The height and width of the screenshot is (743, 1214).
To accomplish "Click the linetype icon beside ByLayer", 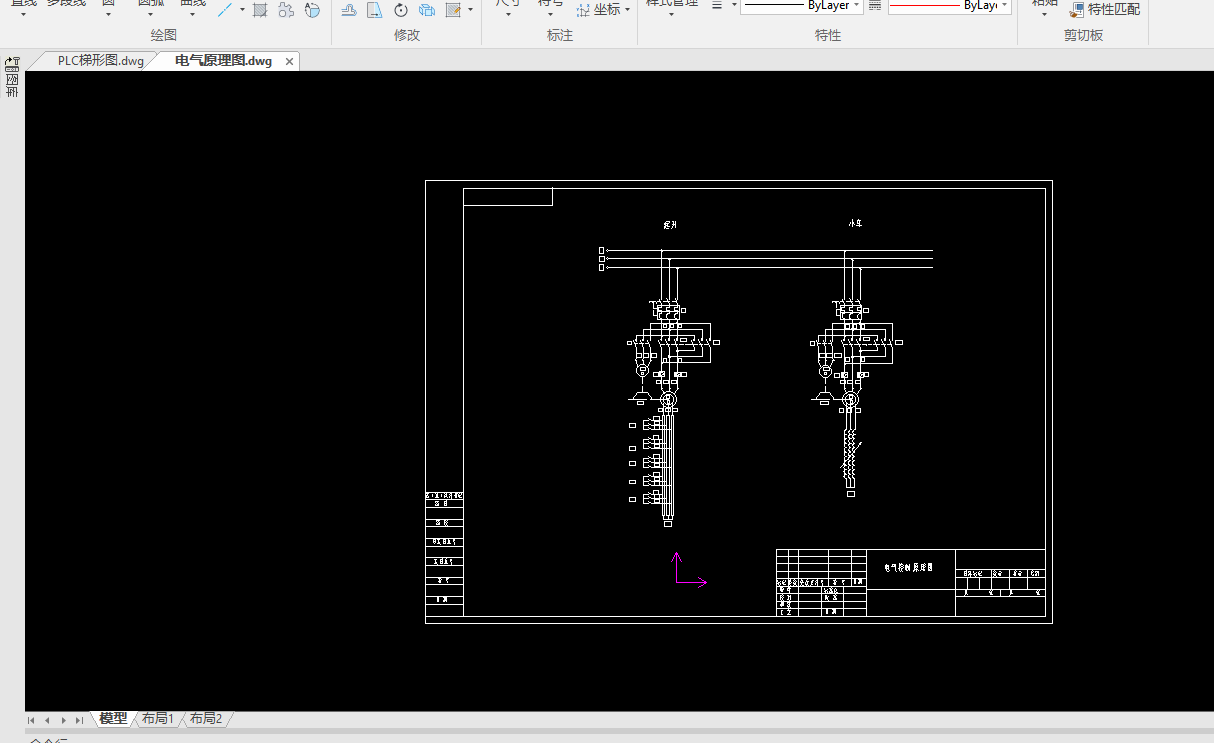I will click(875, 6).
